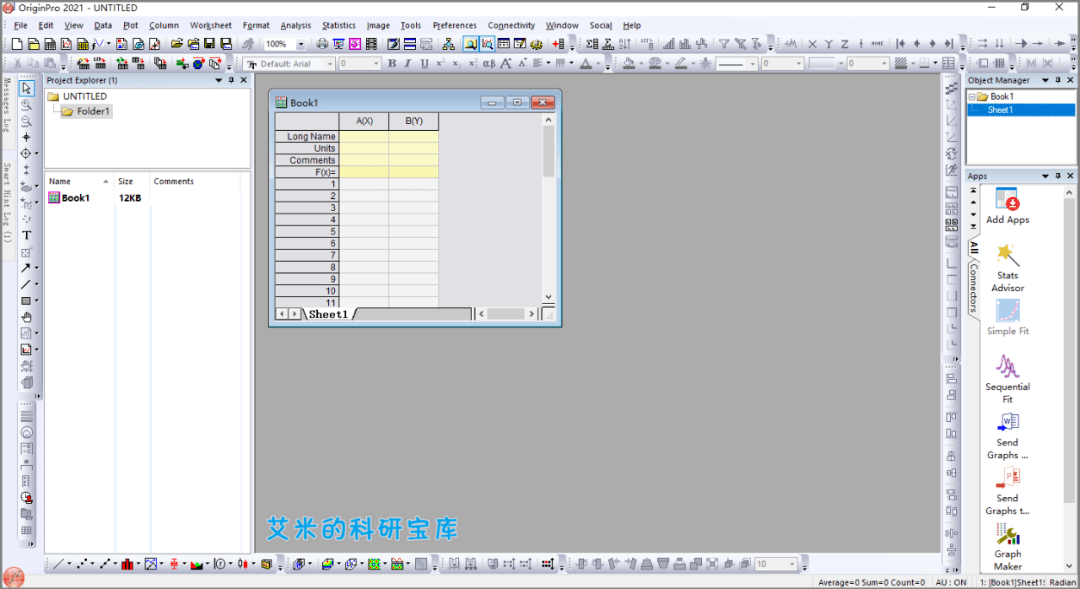Click the A(X) column header
Screen dimensions: 1080x589
[364, 121]
